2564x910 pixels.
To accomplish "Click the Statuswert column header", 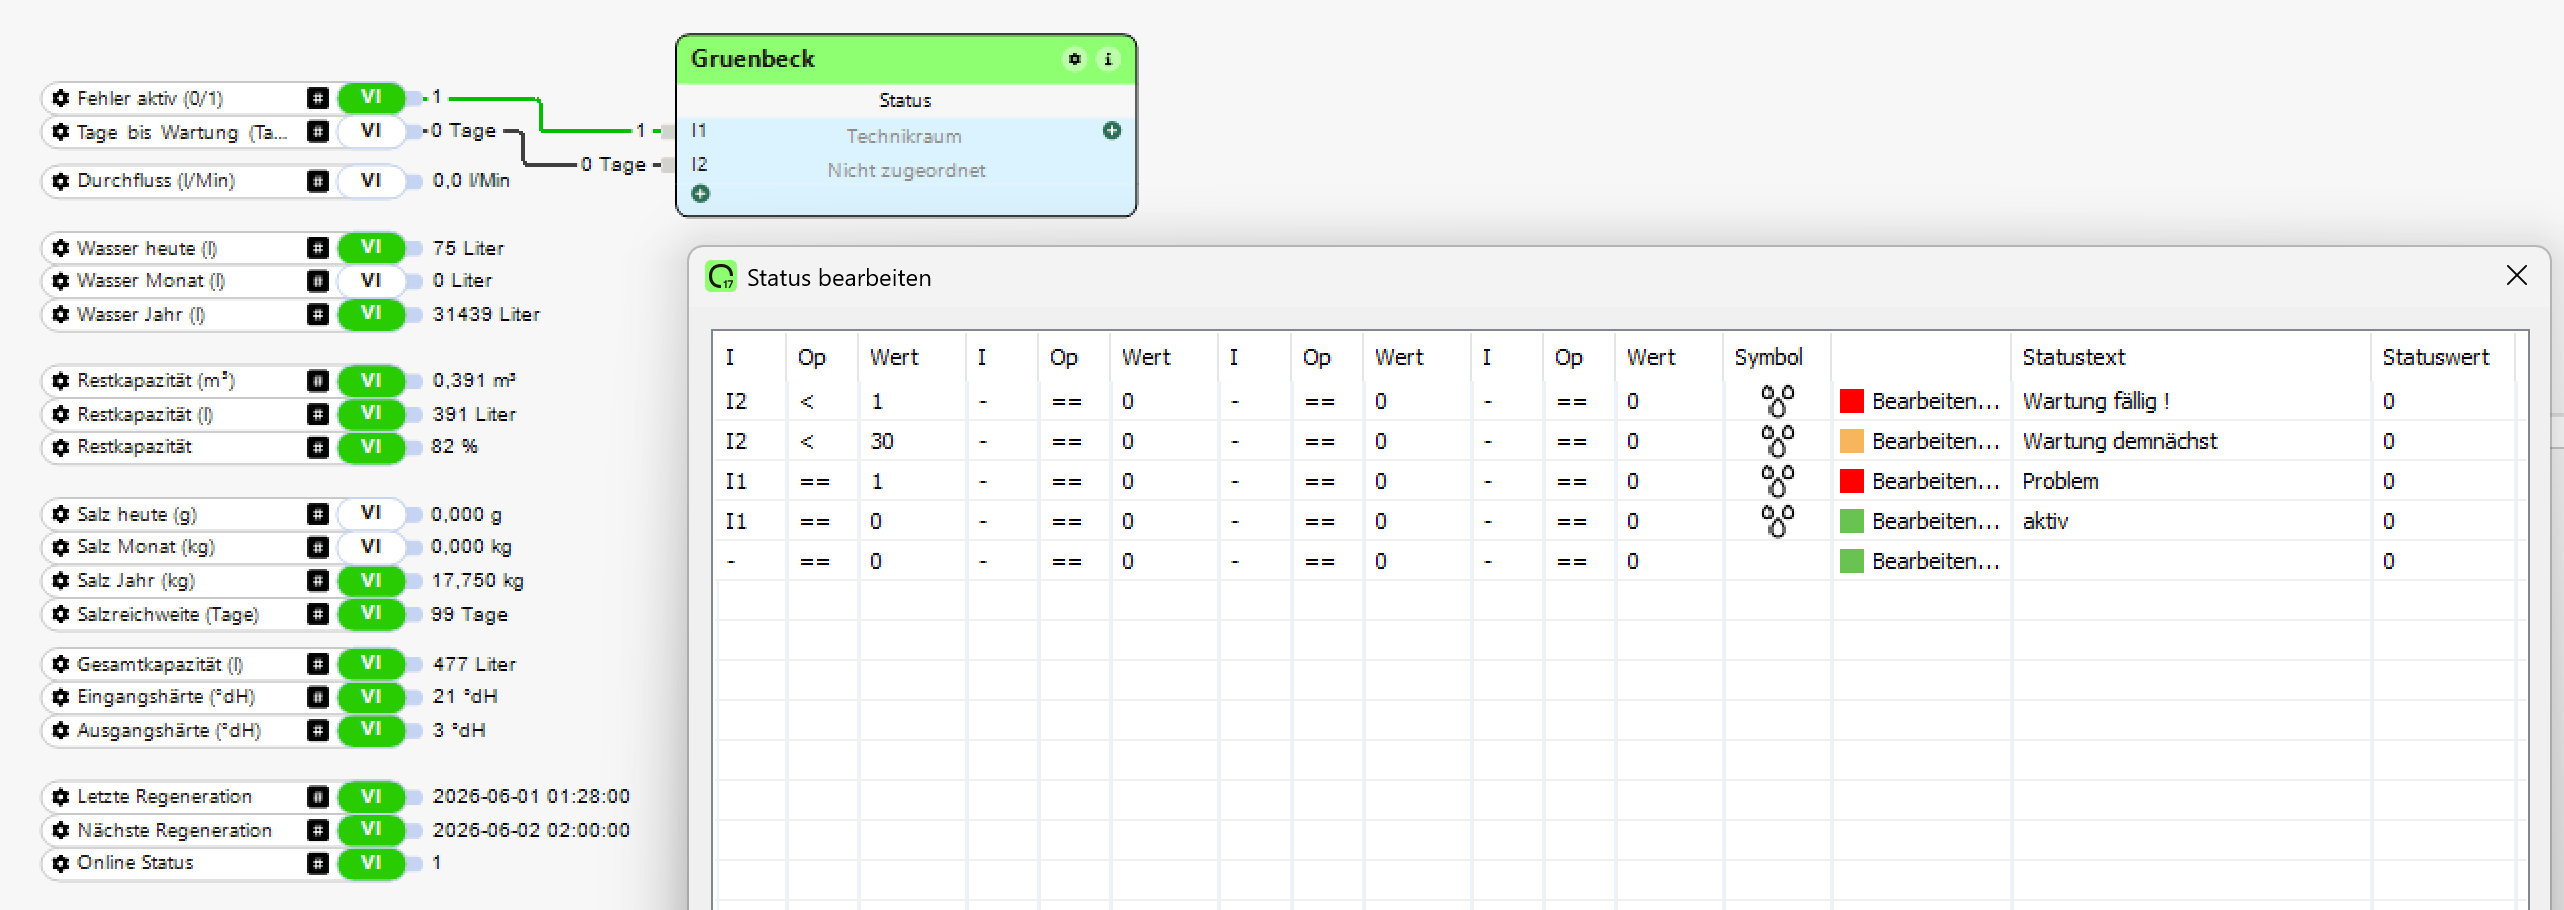I will [x=2442, y=357].
